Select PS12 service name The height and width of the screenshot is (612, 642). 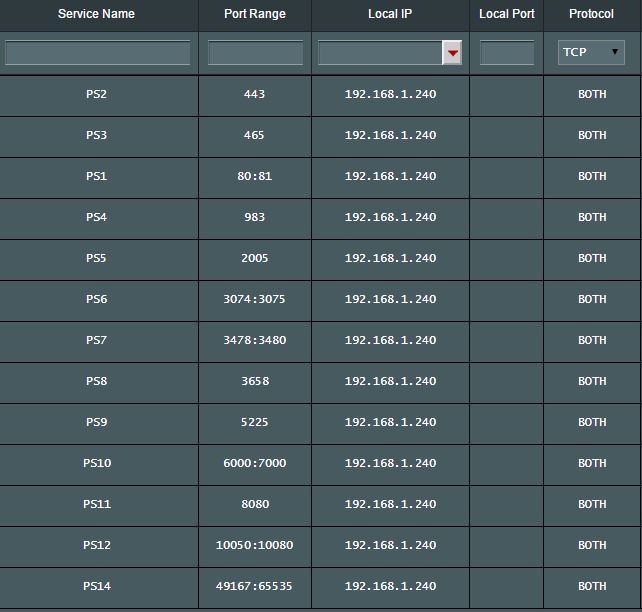(x=97, y=545)
